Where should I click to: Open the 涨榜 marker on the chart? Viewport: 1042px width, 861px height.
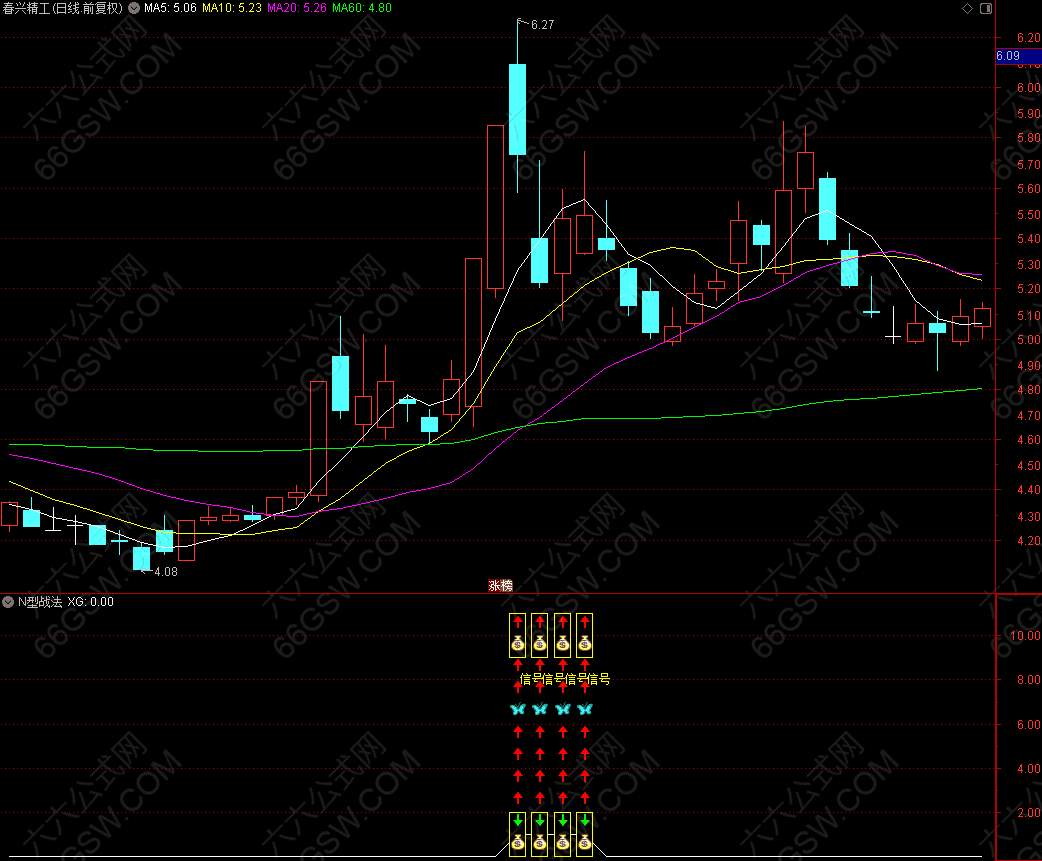tap(500, 585)
